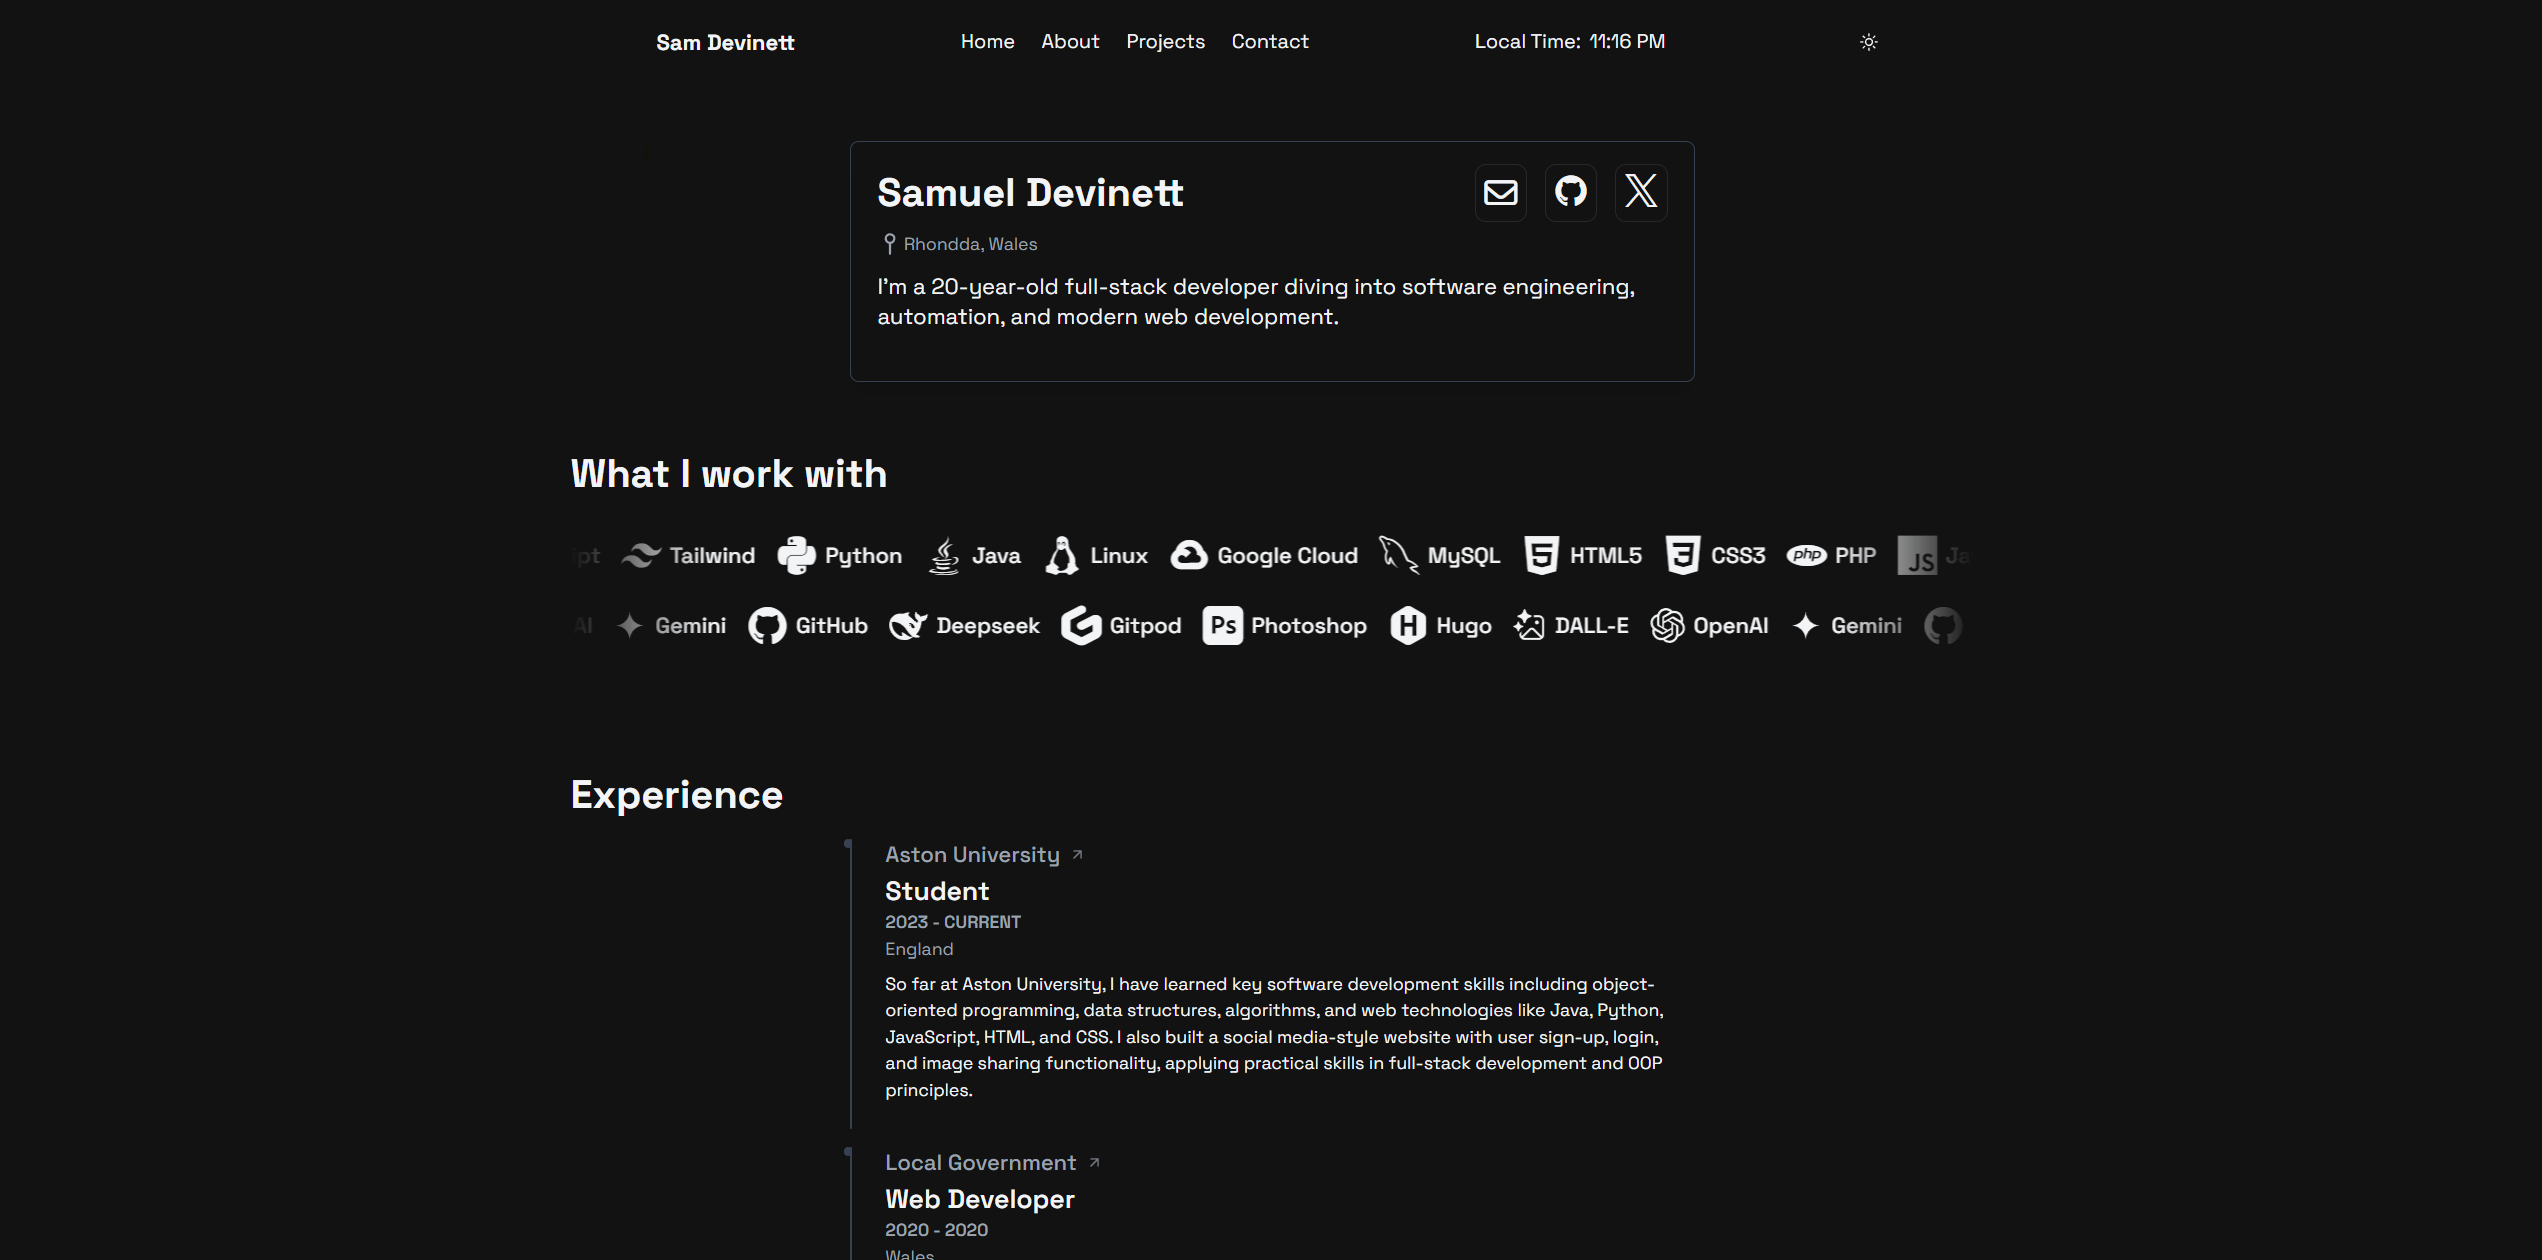Click the PHP logo icon
The width and height of the screenshot is (2542, 1260).
1807,556
